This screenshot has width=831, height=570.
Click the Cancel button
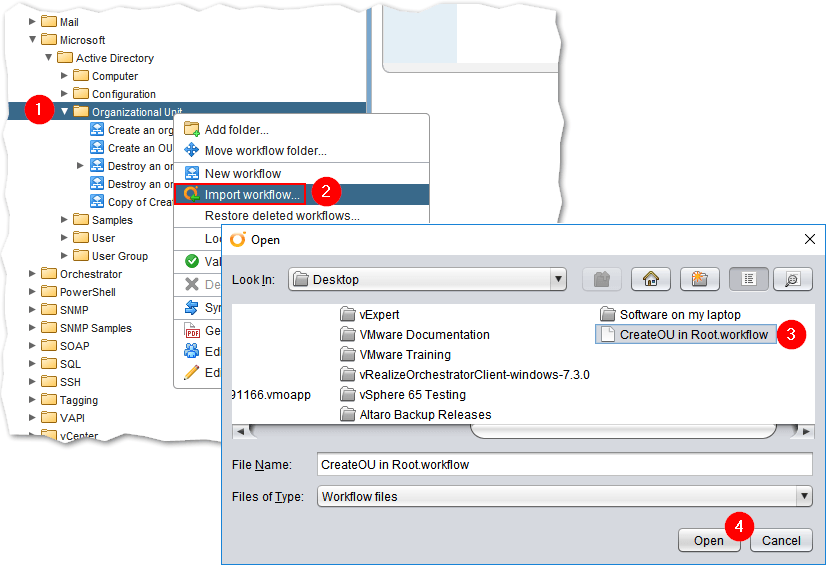(781, 540)
